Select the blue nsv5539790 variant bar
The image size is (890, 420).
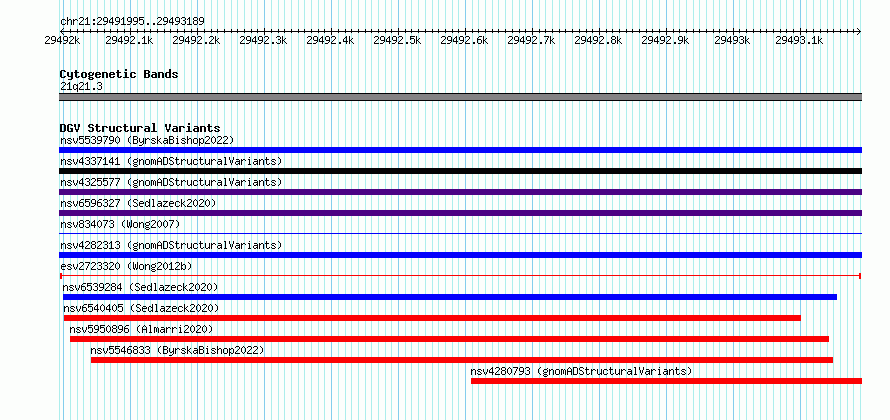[460, 150]
